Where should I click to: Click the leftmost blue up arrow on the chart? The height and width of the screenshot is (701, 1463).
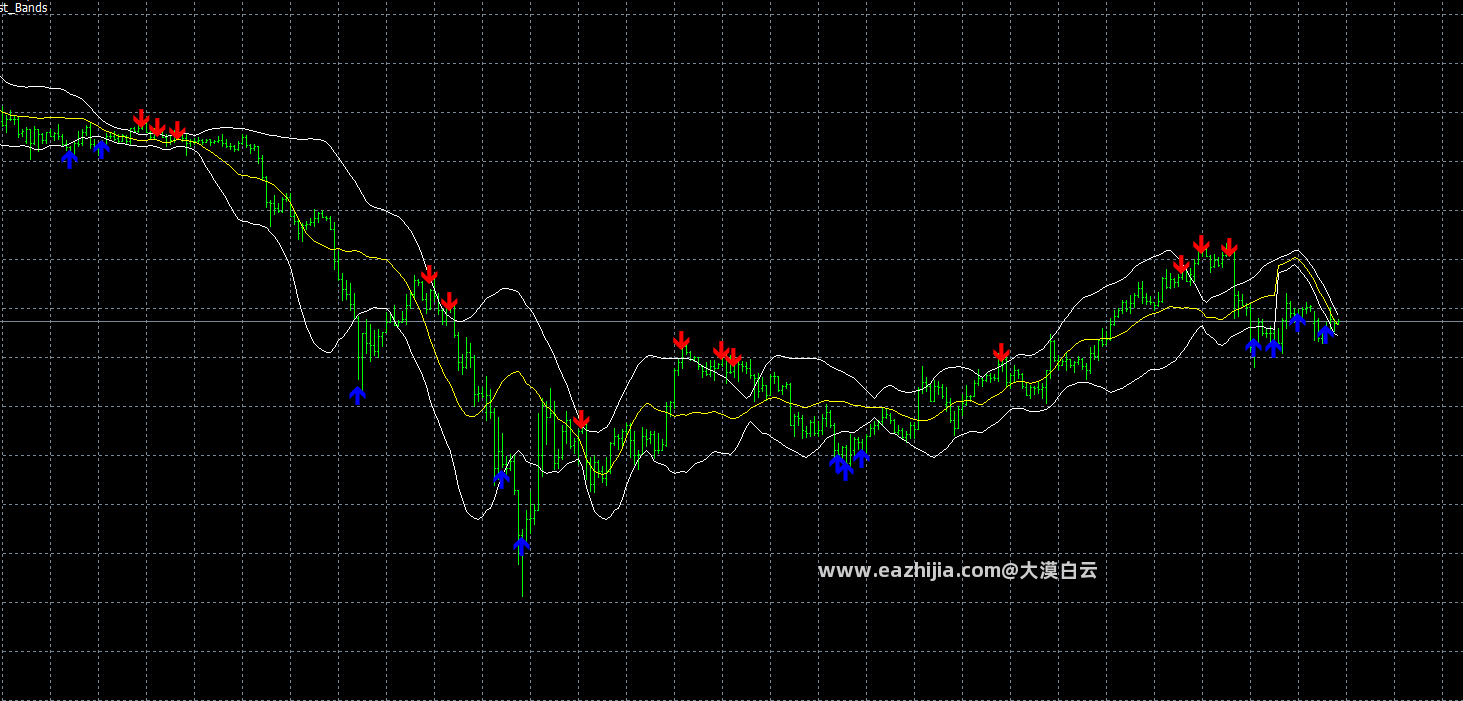tap(69, 158)
